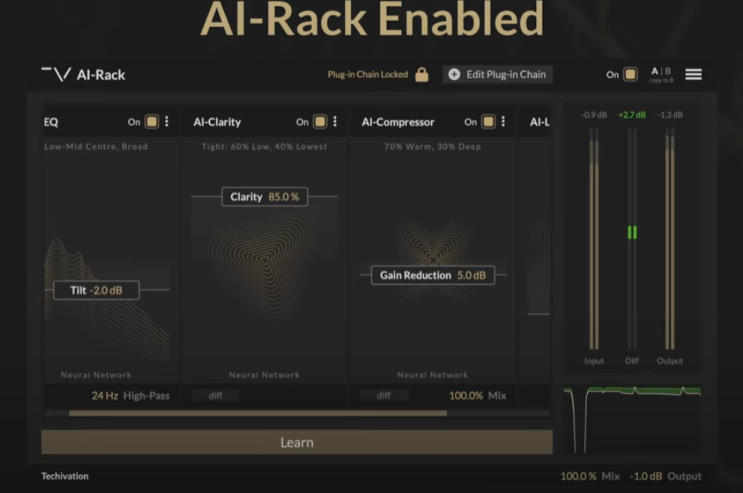Click Neural Network label under AI-Compressor

pos(433,375)
